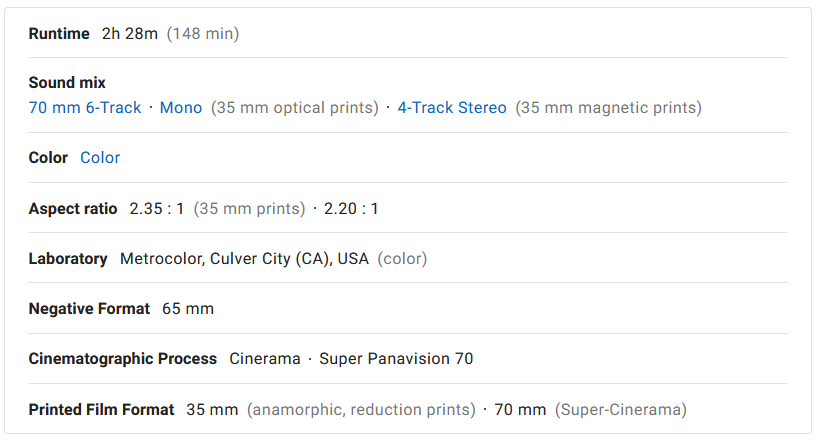Click the 2.20 : 1 aspect ratio value
The height and width of the screenshot is (444, 822).
351,209
